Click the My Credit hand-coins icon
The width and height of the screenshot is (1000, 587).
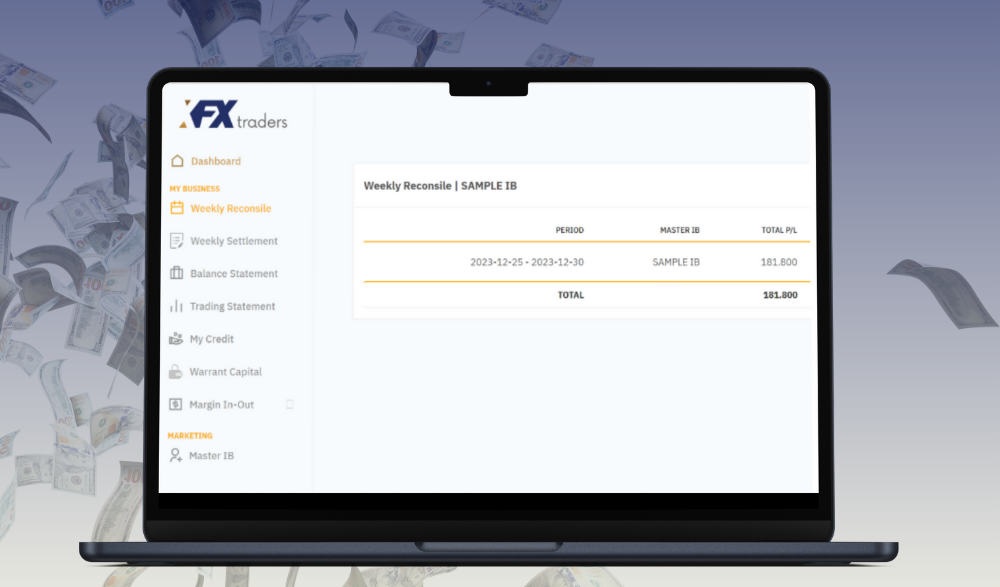point(177,339)
